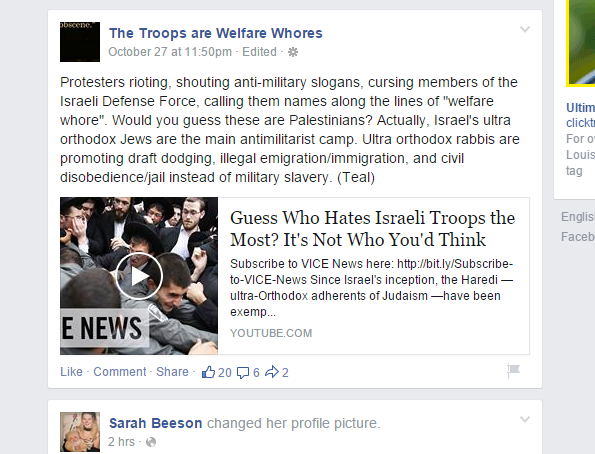Open Sarah Beeson's profile name link

click(156, 423)
